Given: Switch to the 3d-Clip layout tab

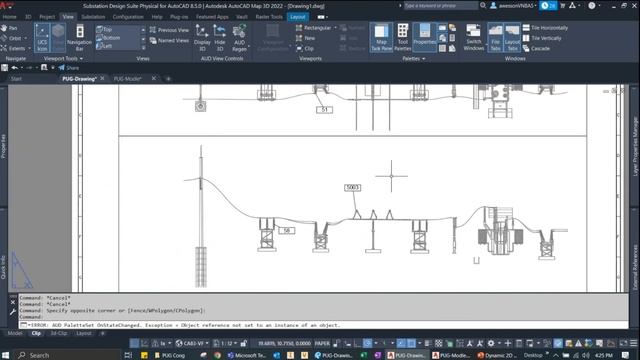Looking at the screenshot, I should click(x=59, y=333).
